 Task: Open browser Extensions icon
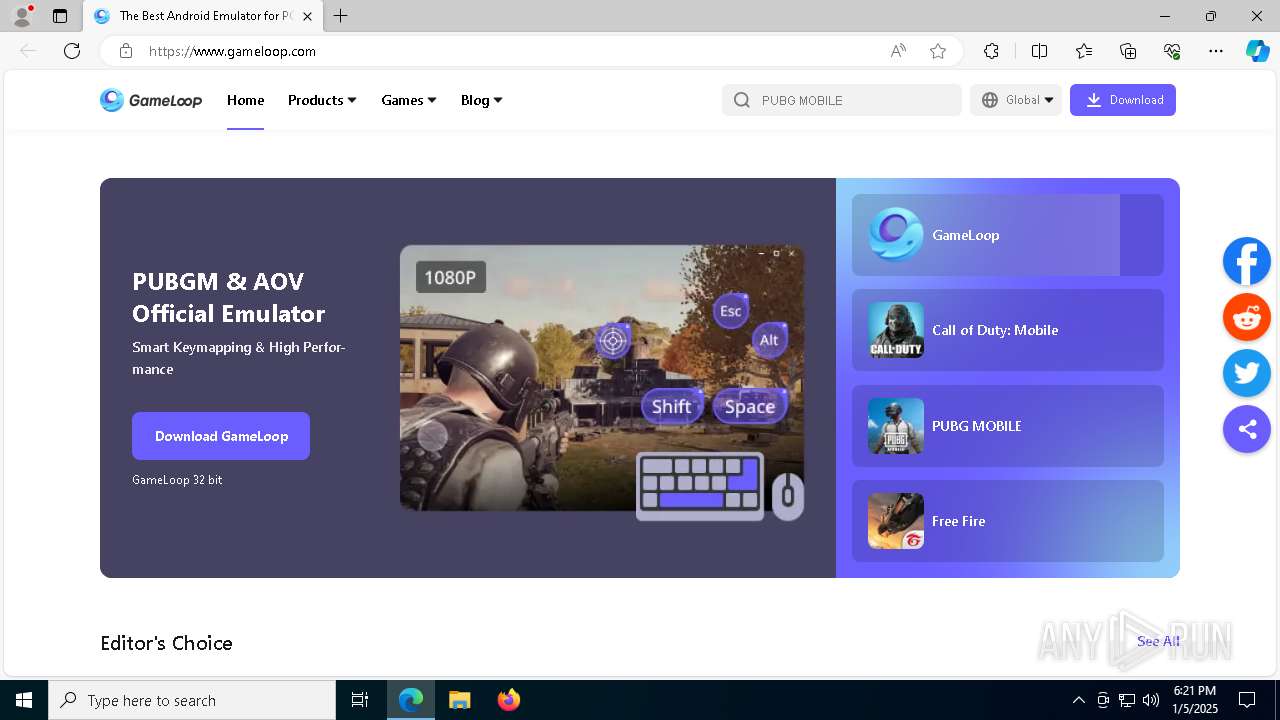[991, 51]
